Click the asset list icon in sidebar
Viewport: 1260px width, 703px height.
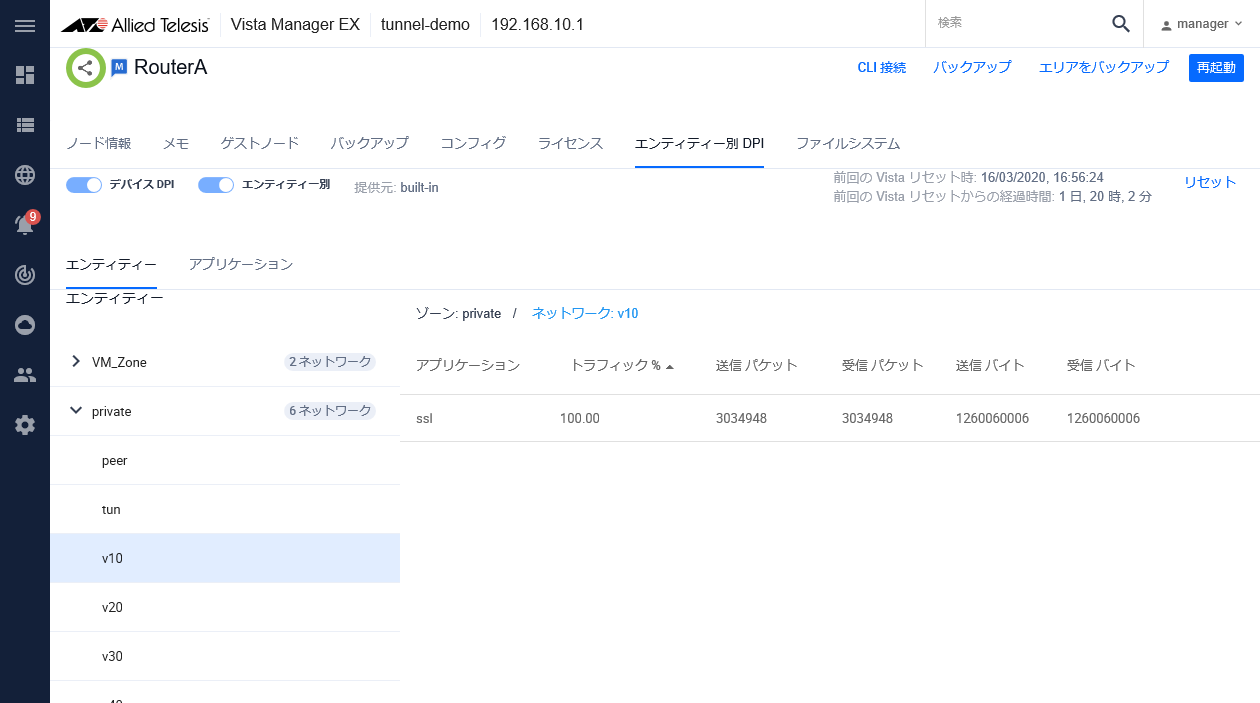(x=24, y=124)
